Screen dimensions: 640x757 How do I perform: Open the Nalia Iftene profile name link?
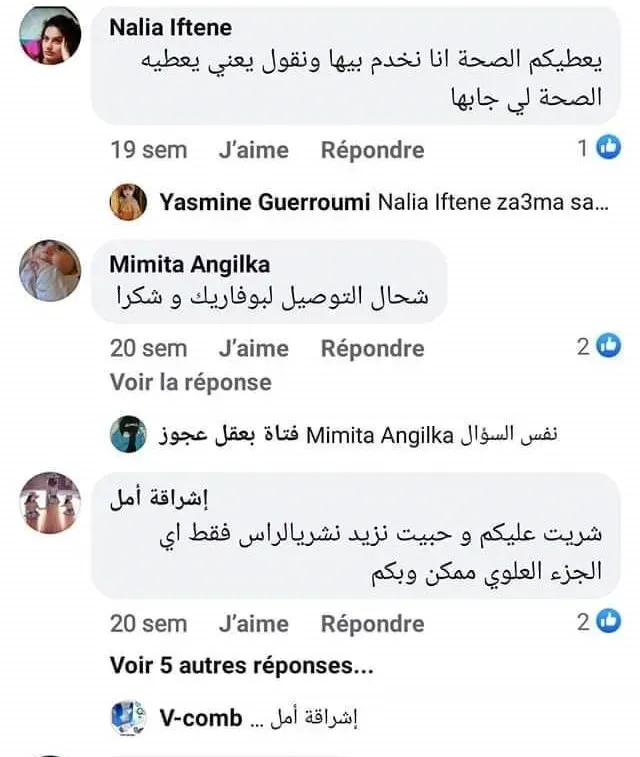(170, 27)
